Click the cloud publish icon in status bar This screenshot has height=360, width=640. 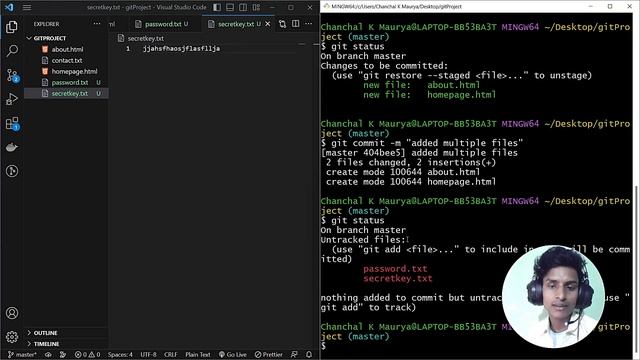click(48, 355)
